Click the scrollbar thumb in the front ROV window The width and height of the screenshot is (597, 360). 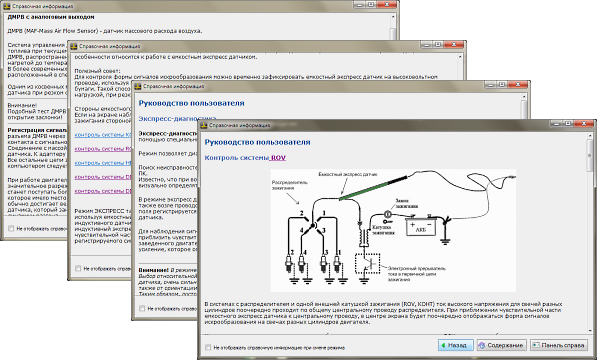tap(591, 155)
